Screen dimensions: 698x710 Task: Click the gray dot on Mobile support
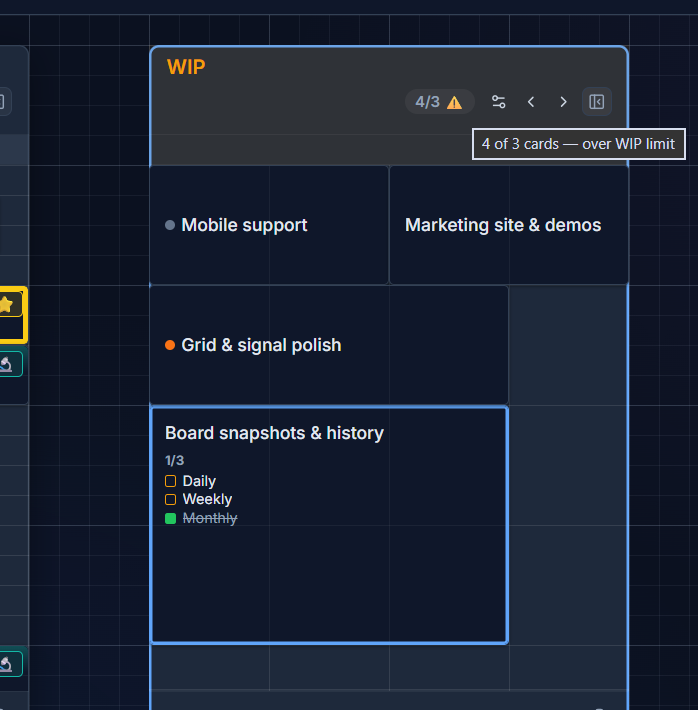pyautogui.click(x=170, y=225)
